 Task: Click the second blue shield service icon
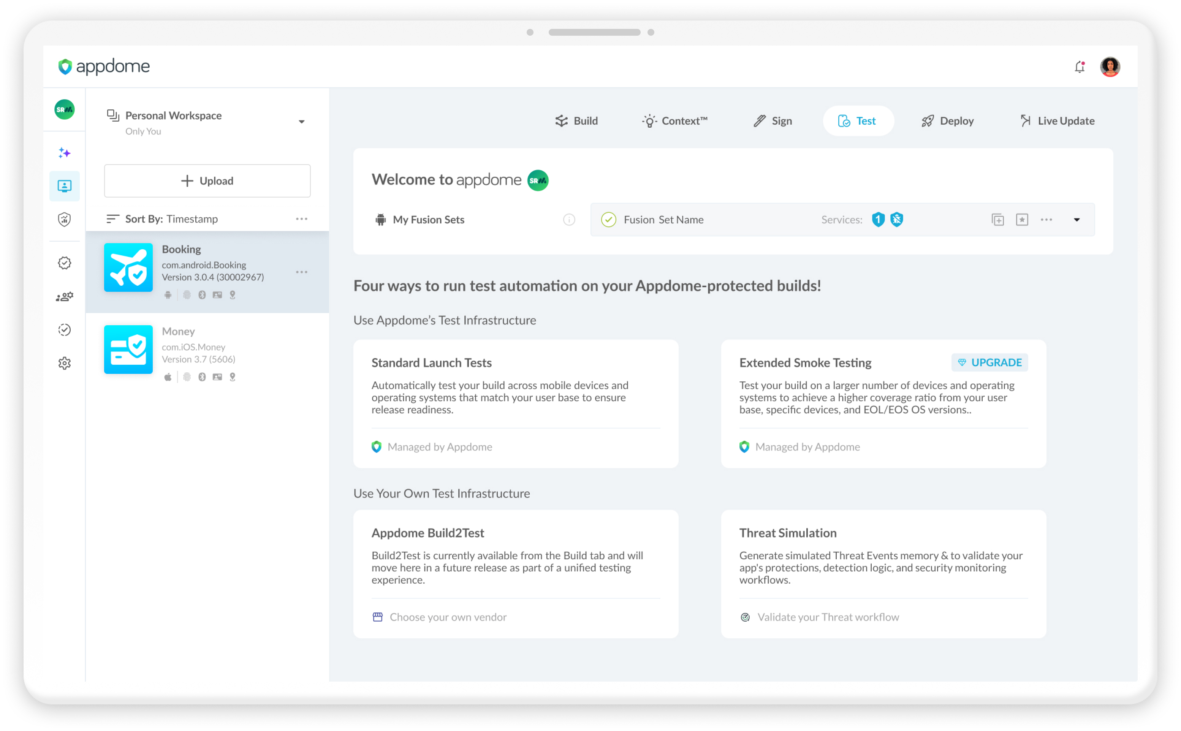point(897,219)
